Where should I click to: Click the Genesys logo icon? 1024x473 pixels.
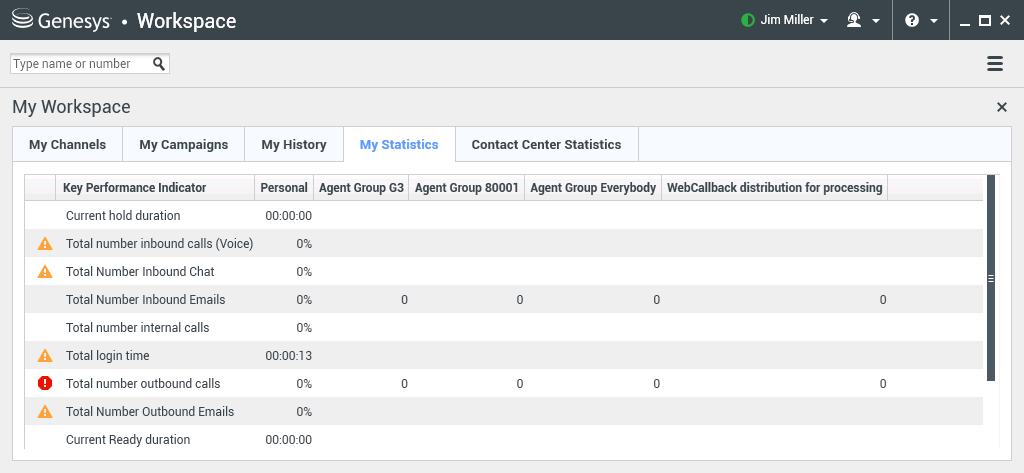[x=22, y=20]
